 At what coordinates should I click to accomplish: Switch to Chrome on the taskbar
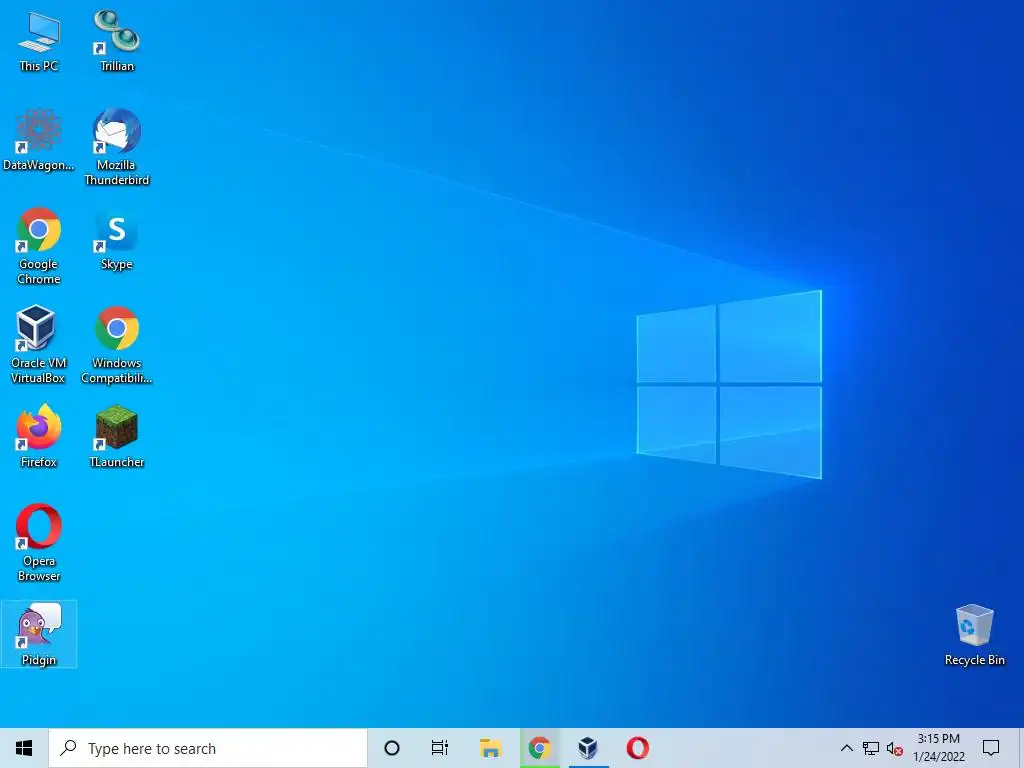539,748
